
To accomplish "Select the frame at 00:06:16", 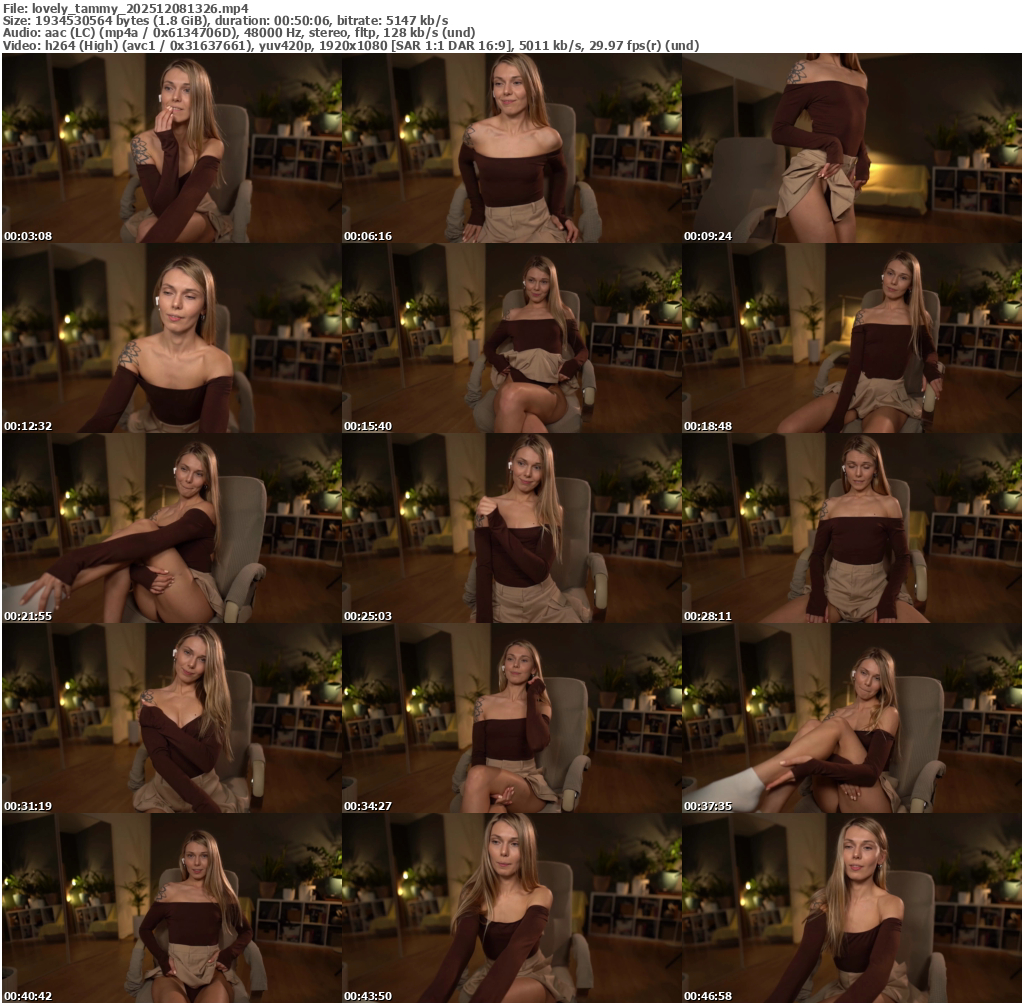I will pyautogui.click(x=511, y=148).
